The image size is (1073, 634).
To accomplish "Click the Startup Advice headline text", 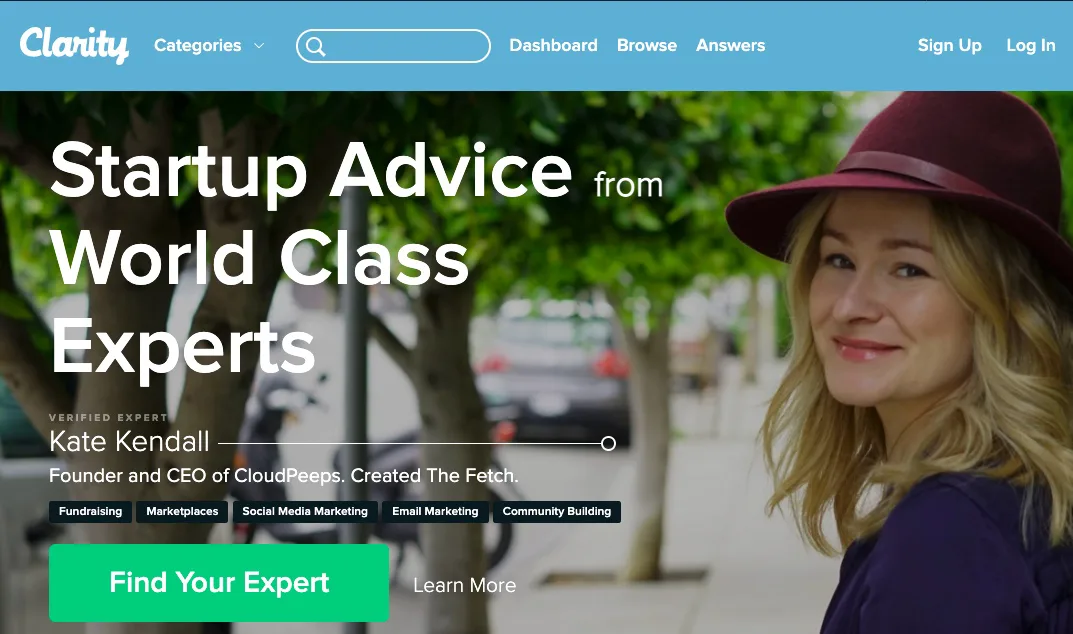I will tap(311, 171).
